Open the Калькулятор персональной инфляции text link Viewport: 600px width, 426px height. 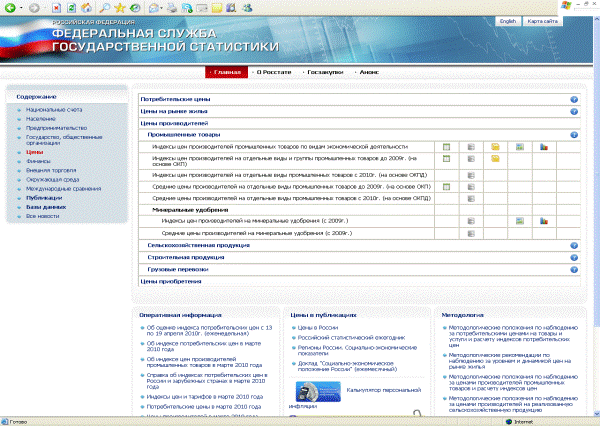[383, 390]
